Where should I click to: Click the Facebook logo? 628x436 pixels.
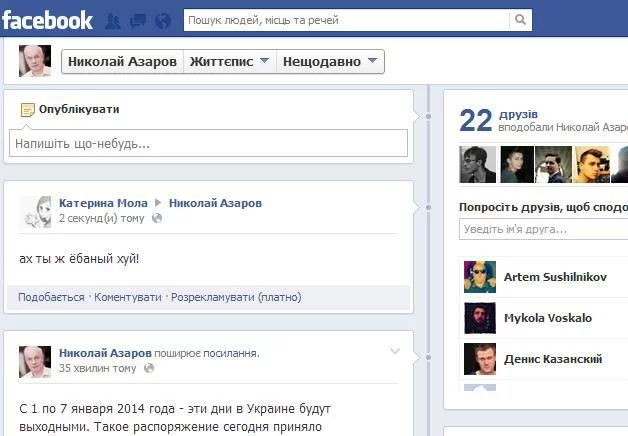47,20
